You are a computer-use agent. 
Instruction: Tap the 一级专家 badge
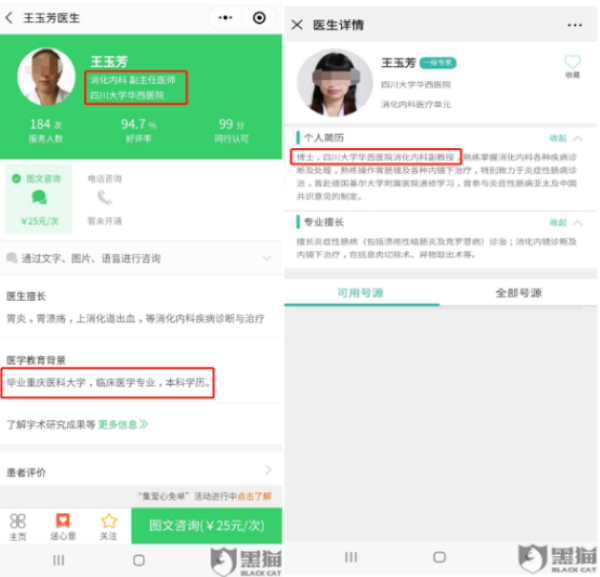(438, 63)
